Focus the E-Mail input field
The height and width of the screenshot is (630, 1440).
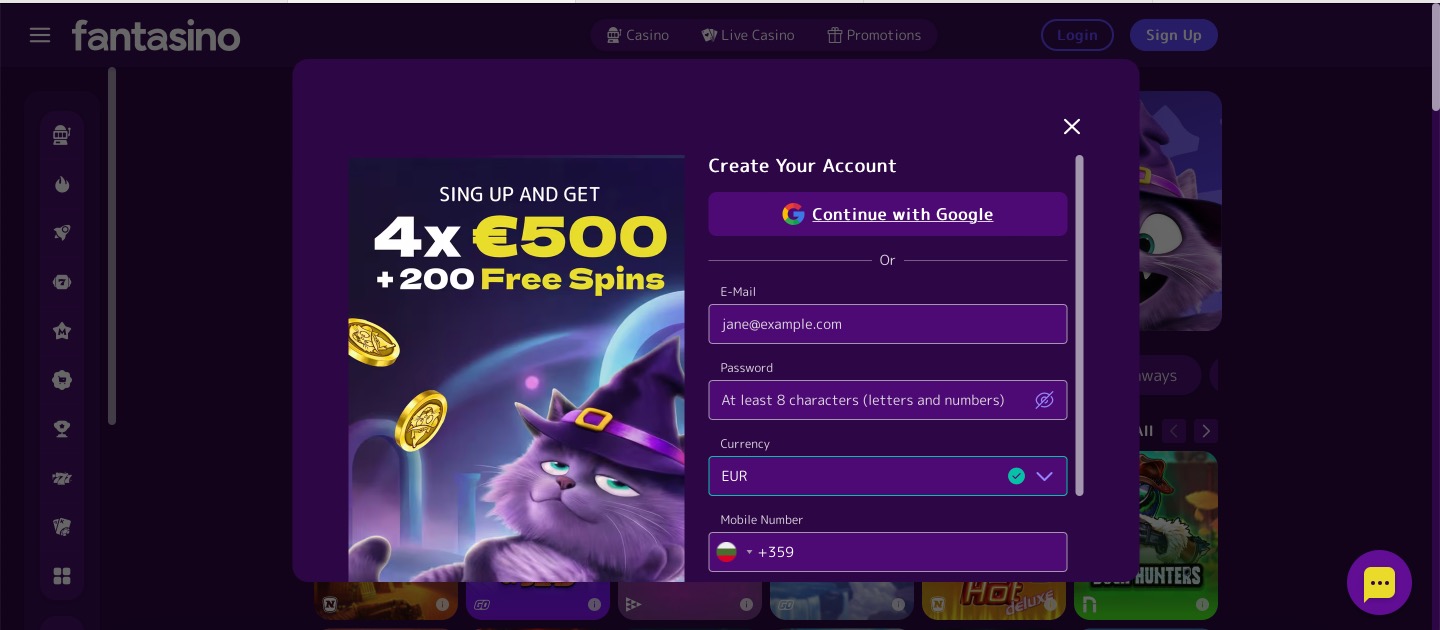point(888,324)
